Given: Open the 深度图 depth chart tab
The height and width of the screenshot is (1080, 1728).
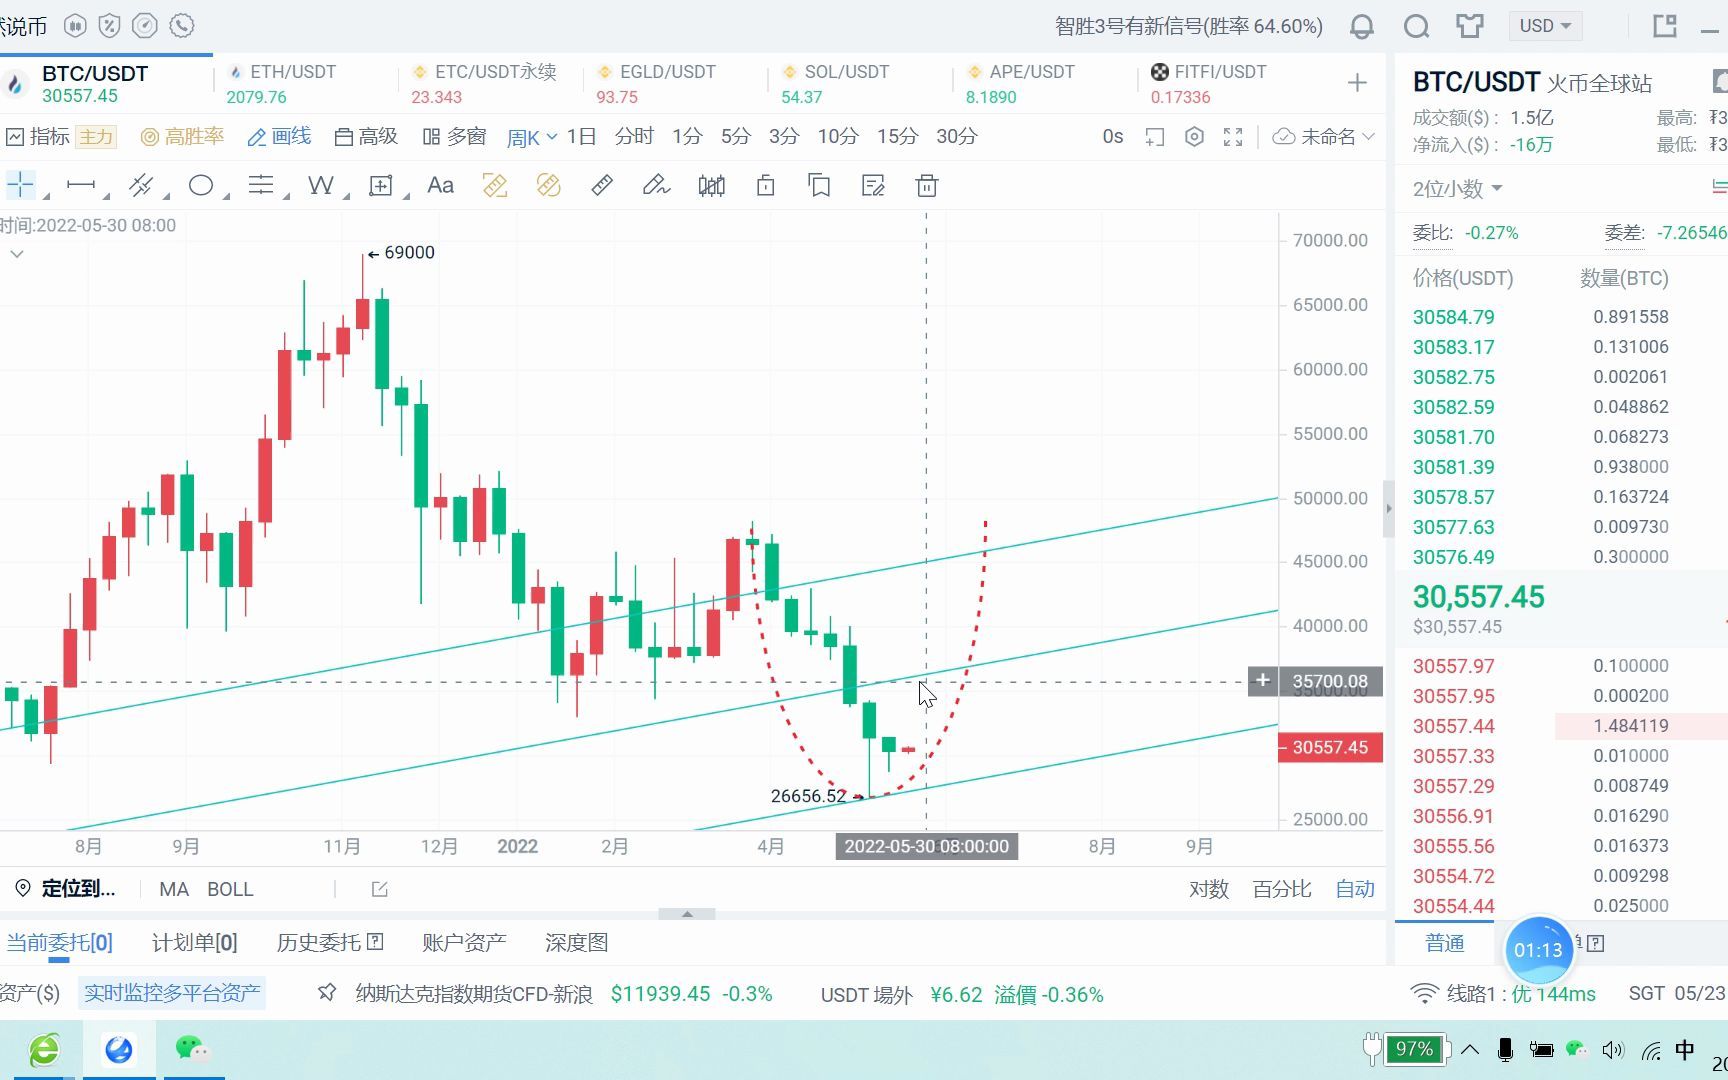Looking at the screenshot, I should [x=576, y=942].
